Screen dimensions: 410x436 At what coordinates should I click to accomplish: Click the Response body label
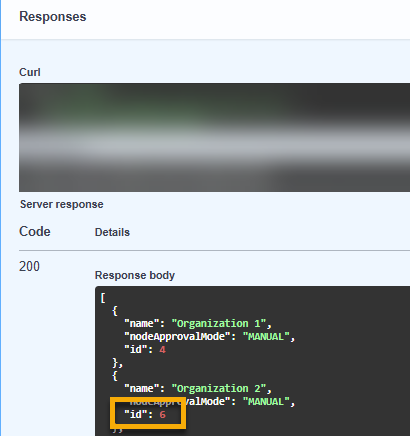[x=135, y=275]
